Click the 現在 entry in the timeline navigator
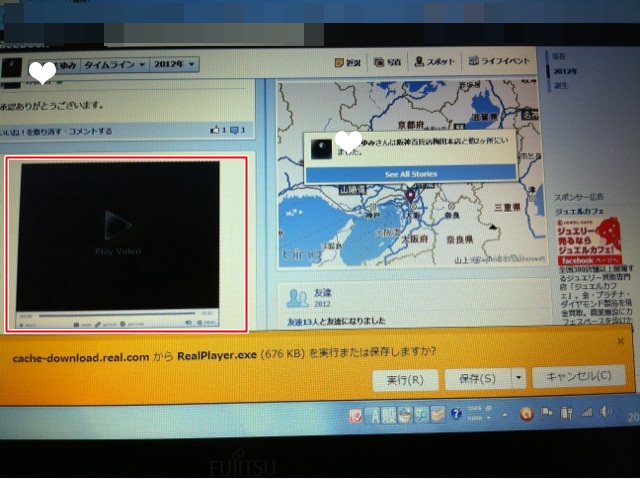The image size is (640, 479). pos(559,57)
